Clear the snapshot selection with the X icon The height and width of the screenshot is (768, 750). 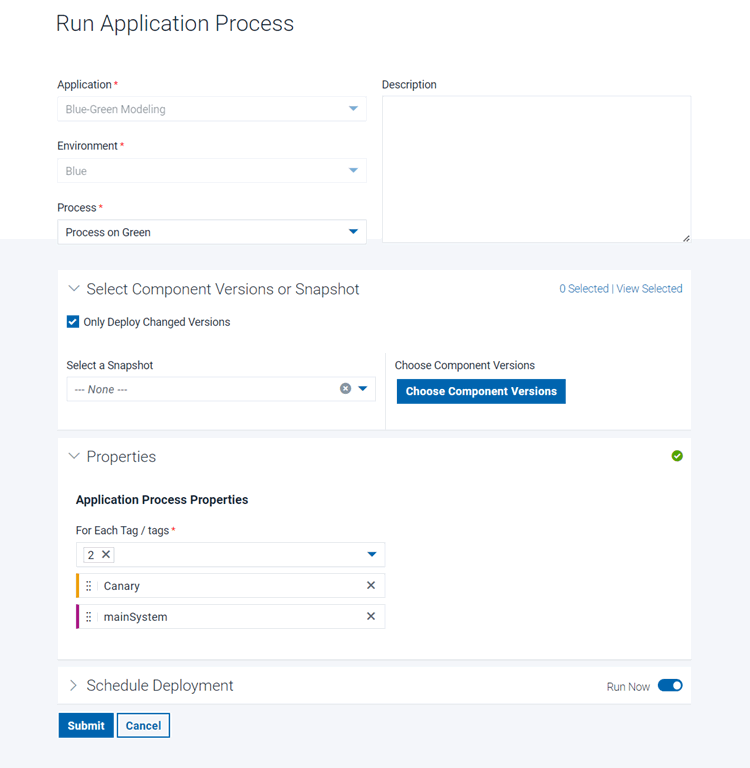click(x=345, y=389)
